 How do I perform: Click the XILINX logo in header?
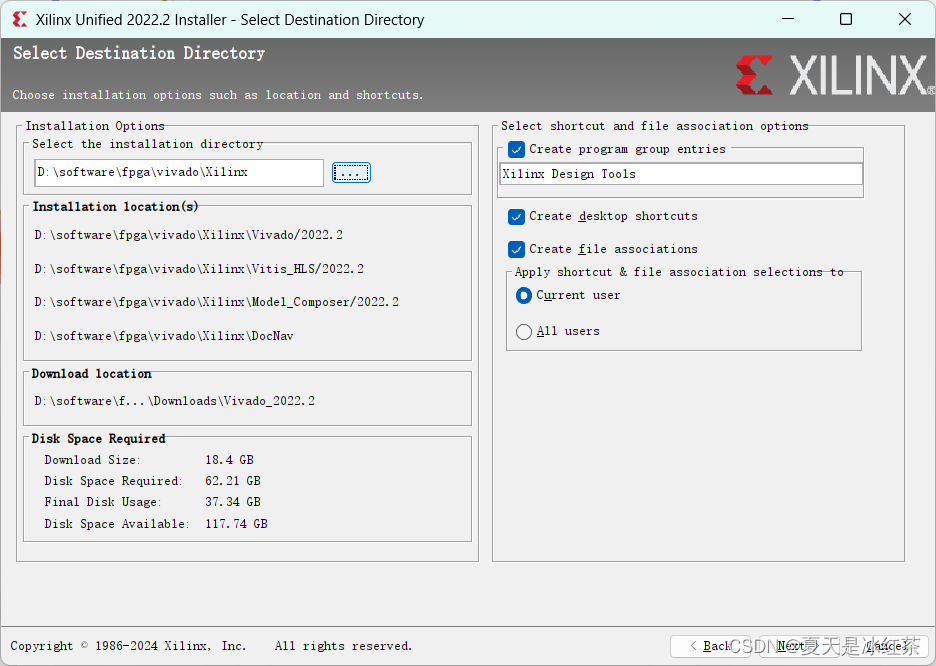coord(835,75)
